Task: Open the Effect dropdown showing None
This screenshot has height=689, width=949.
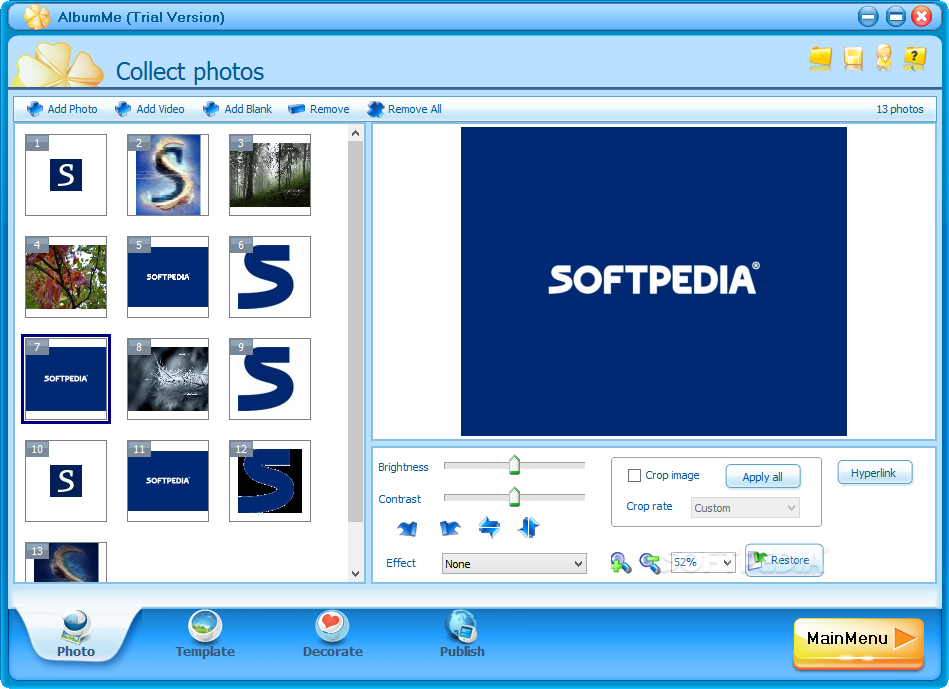Action: pyautogui.click(x=514, y=564)
